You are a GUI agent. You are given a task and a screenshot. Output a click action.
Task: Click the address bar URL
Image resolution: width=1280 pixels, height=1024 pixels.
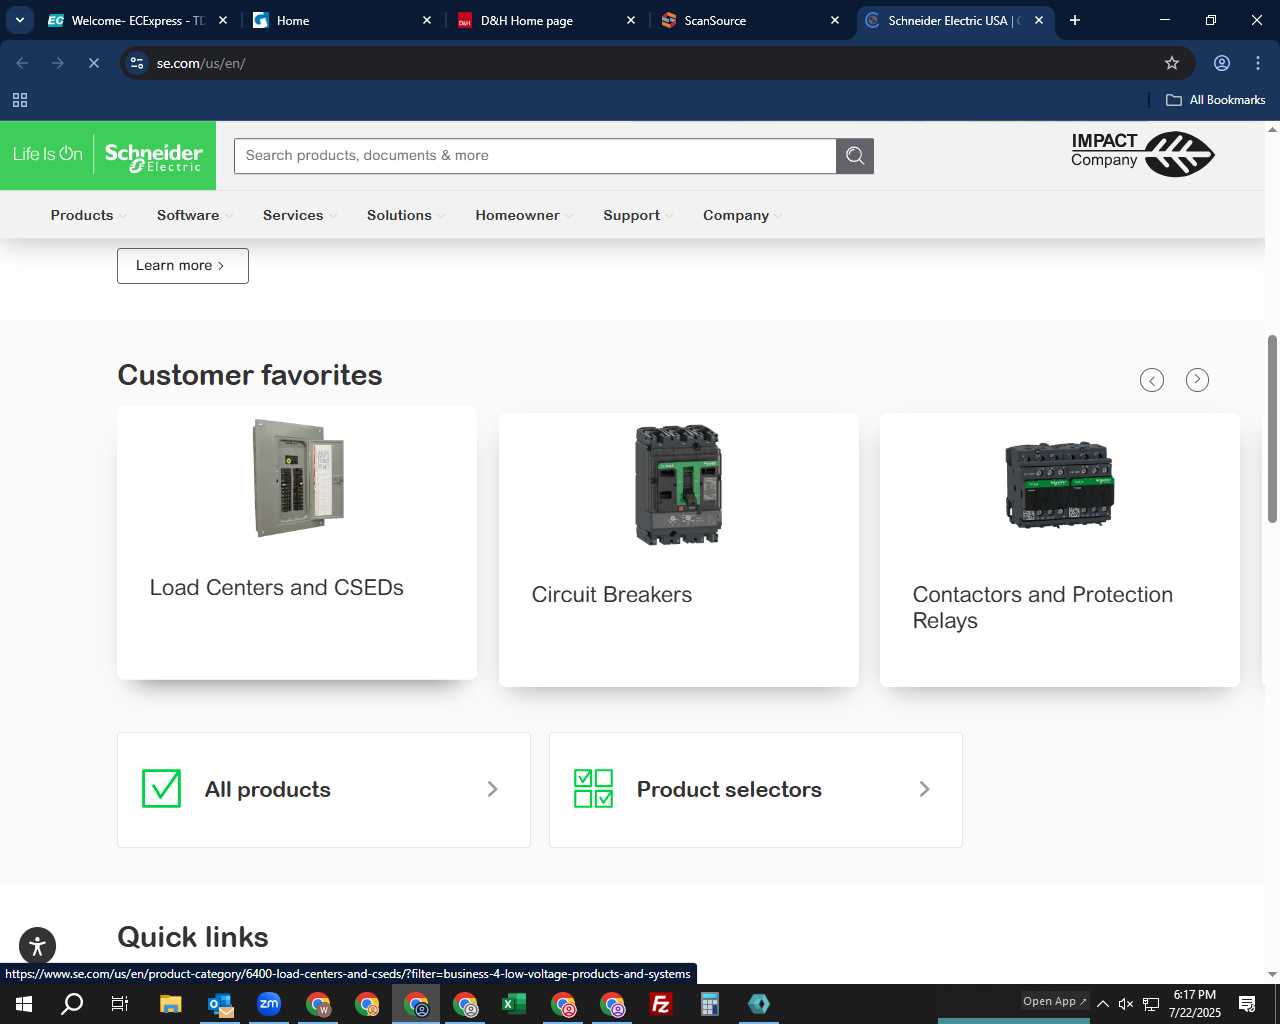pyautogui.click(x=201, y=63)
